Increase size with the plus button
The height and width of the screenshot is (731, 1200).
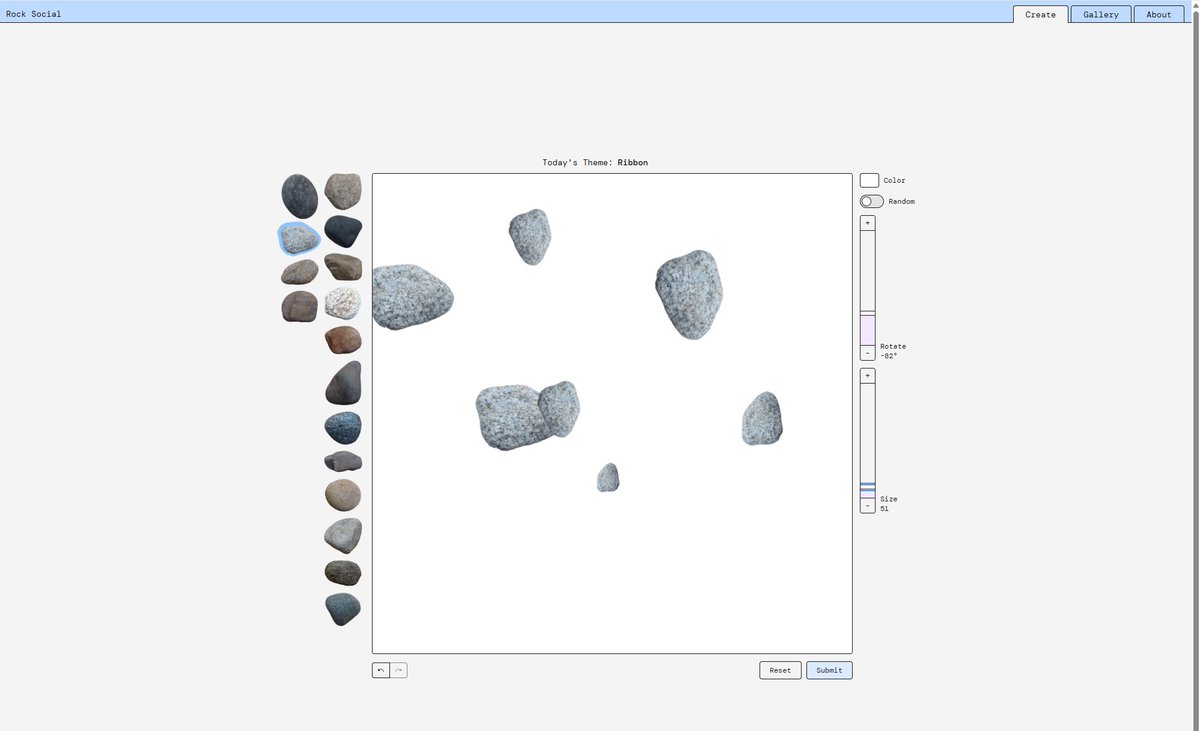point(867,376)
